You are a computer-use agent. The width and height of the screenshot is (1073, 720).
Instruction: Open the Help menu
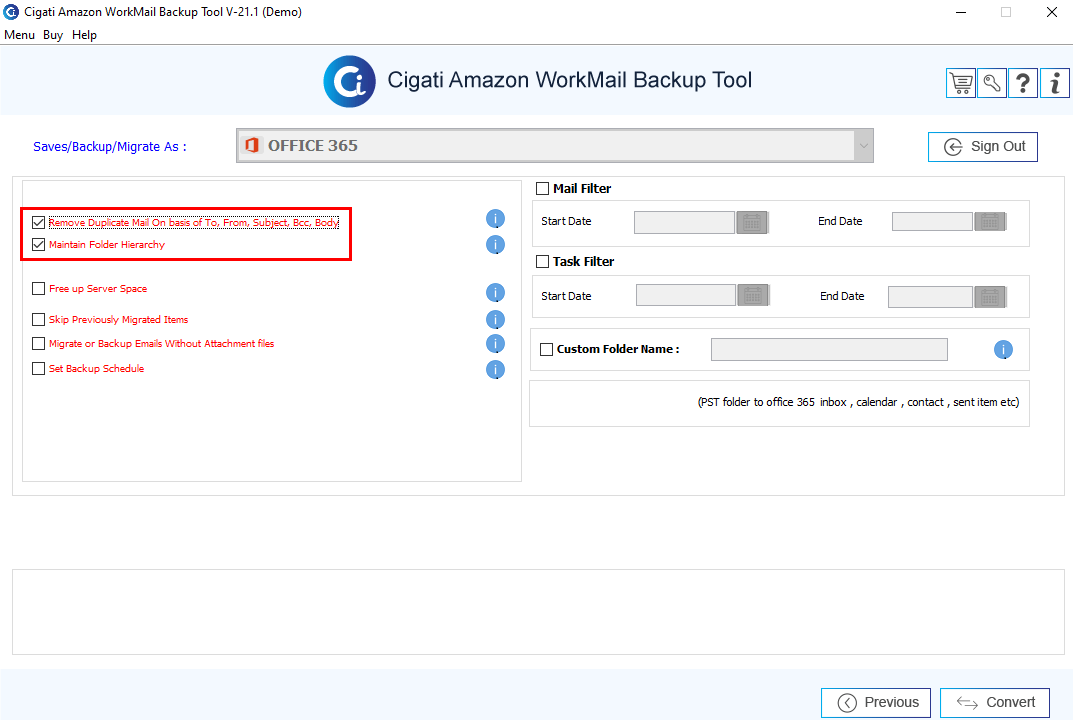84,35
